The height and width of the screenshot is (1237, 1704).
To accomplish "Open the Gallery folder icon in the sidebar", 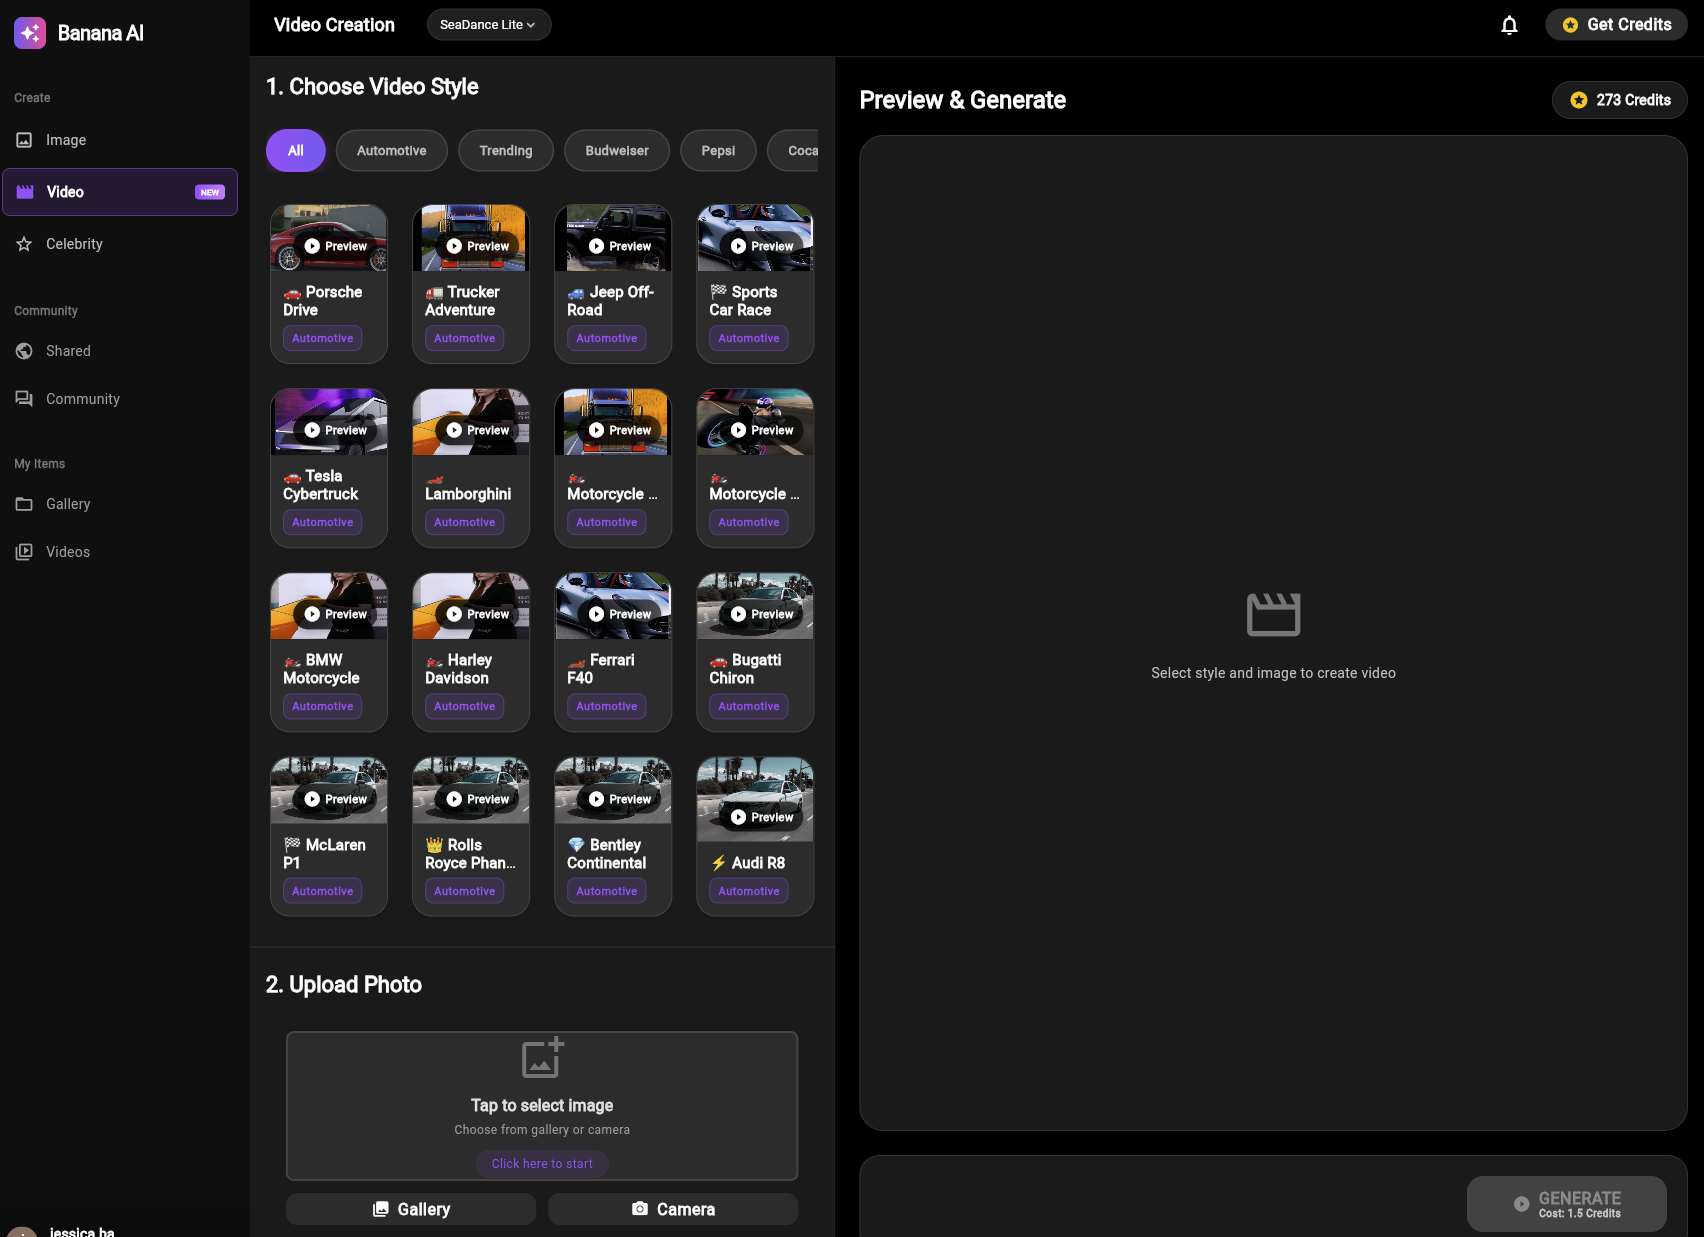I will pos(24,504).
